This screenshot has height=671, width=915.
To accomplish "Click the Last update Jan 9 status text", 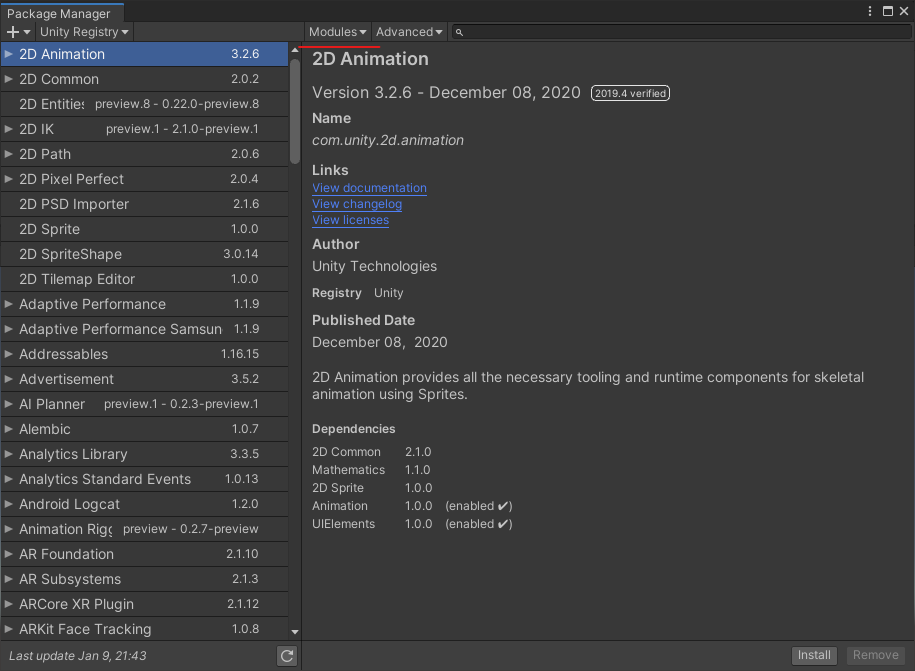I will pos(78,656).
